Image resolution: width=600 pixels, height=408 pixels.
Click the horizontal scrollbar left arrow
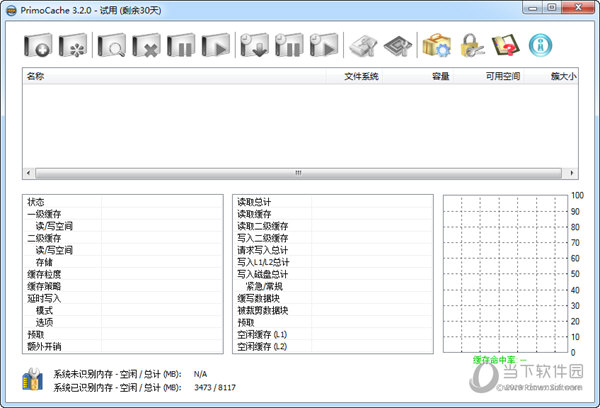[x=29, y=173]
